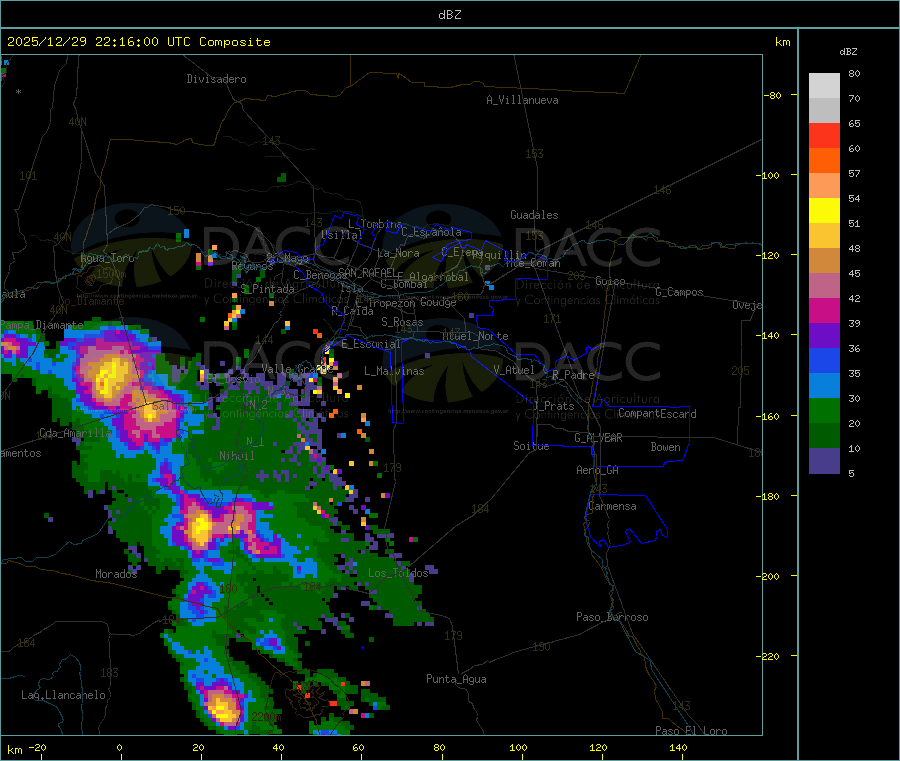Click the Bowen map label

pos(665,447)
